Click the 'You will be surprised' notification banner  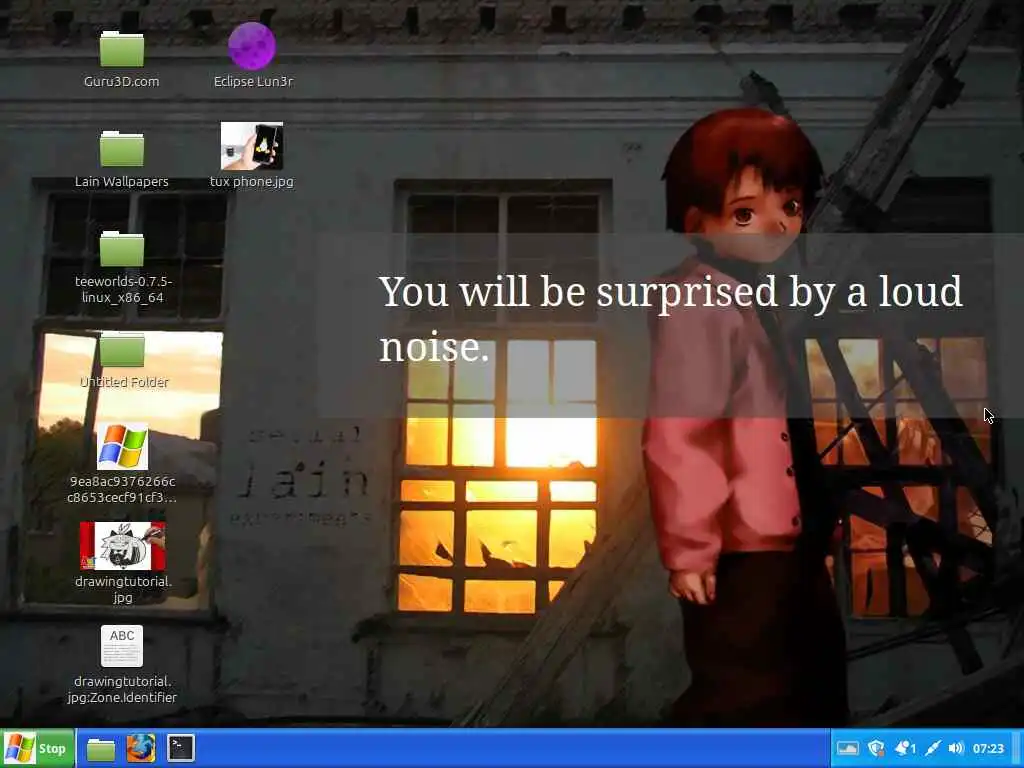tap(671, 325)
